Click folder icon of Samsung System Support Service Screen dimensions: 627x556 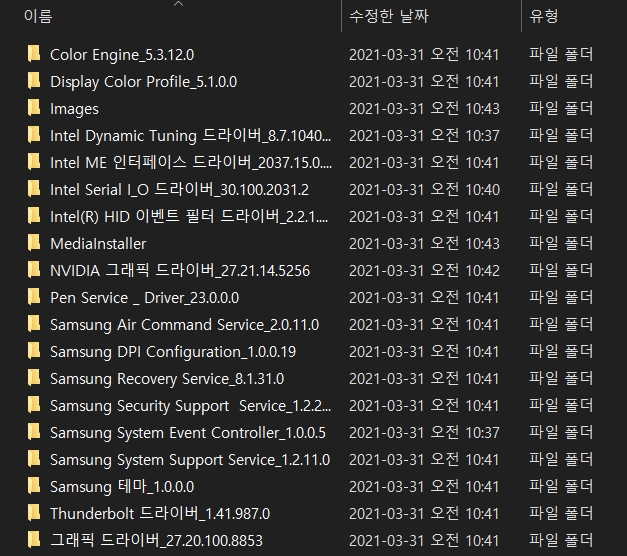(x=34, y=459)
